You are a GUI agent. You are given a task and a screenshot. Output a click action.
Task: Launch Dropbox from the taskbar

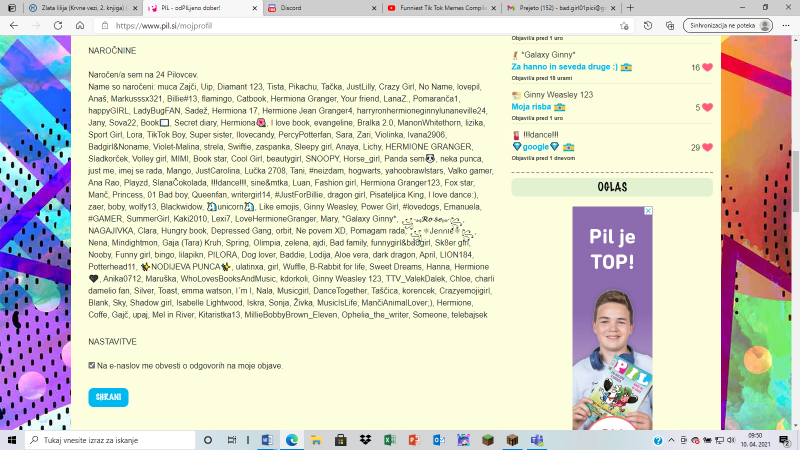(x=364, y=439)
